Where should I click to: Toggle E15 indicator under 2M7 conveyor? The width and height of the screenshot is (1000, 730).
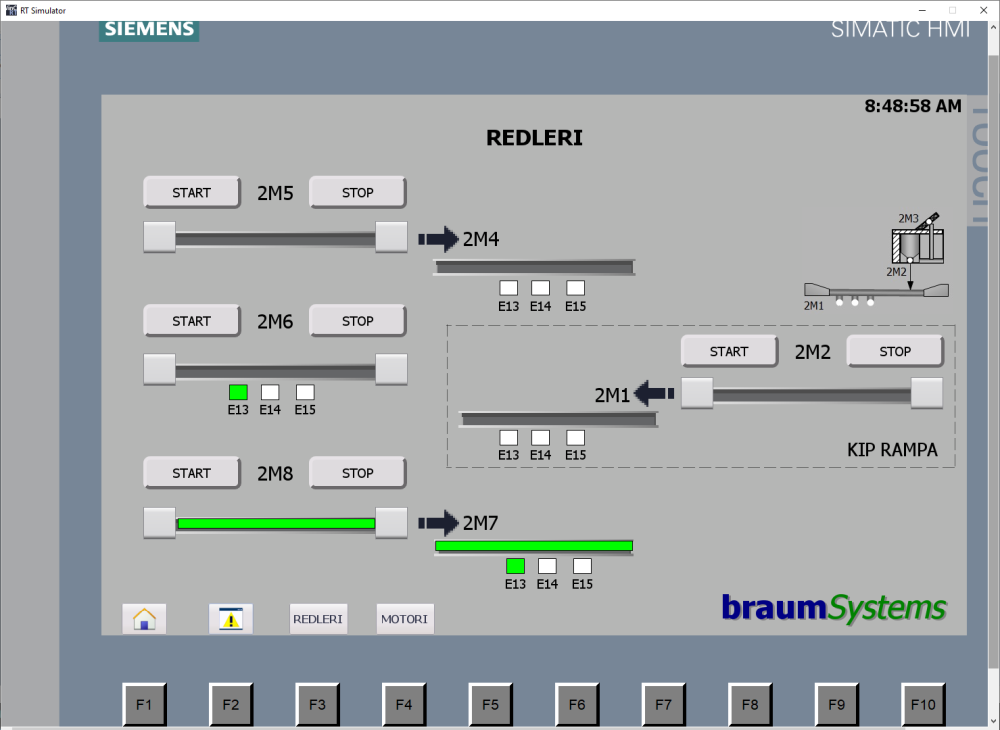click(x=582, y=566)
